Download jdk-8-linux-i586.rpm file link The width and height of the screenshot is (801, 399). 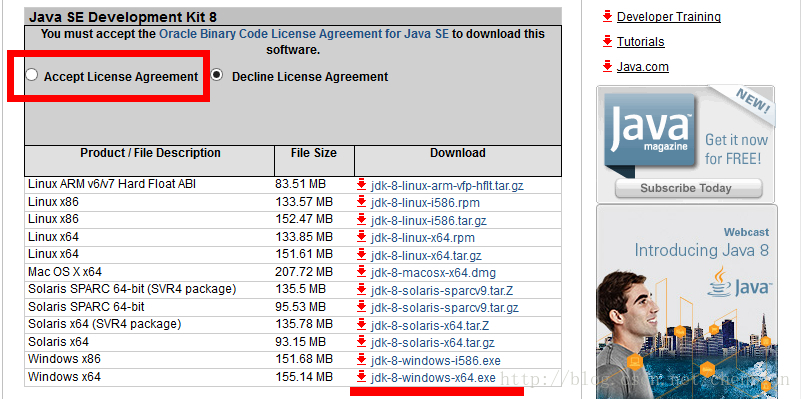425,203
